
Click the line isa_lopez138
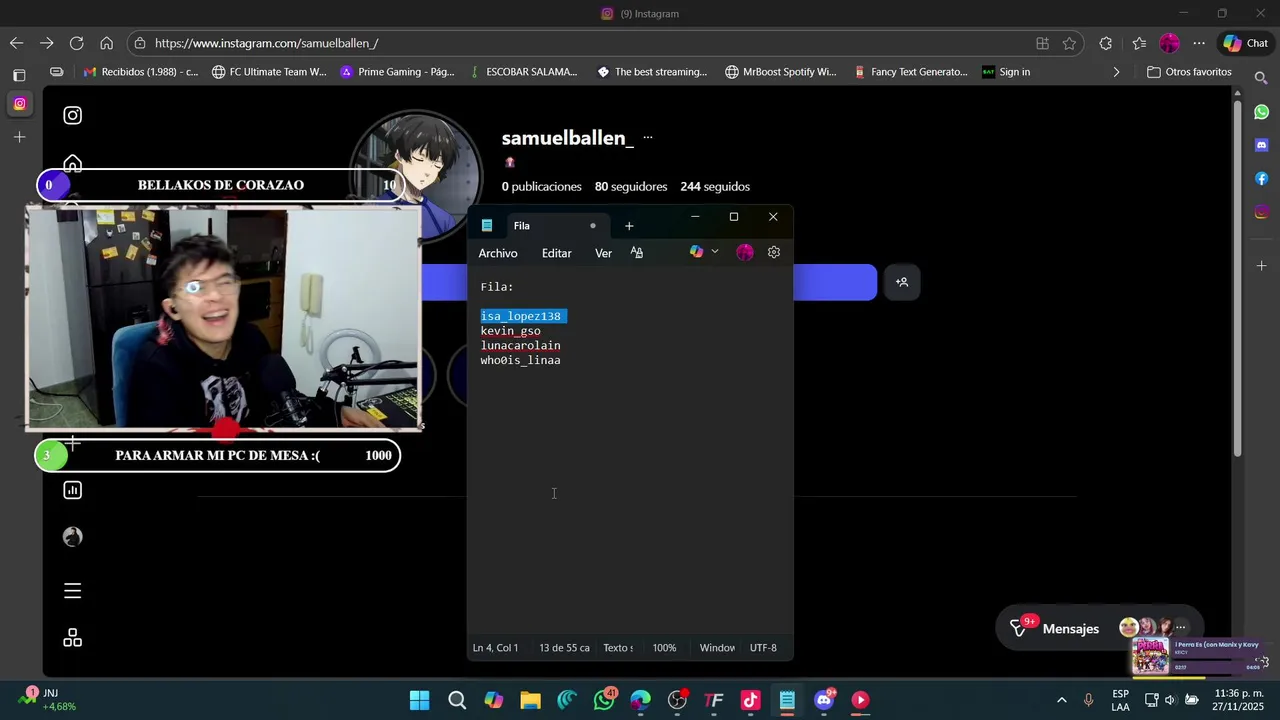521,316
